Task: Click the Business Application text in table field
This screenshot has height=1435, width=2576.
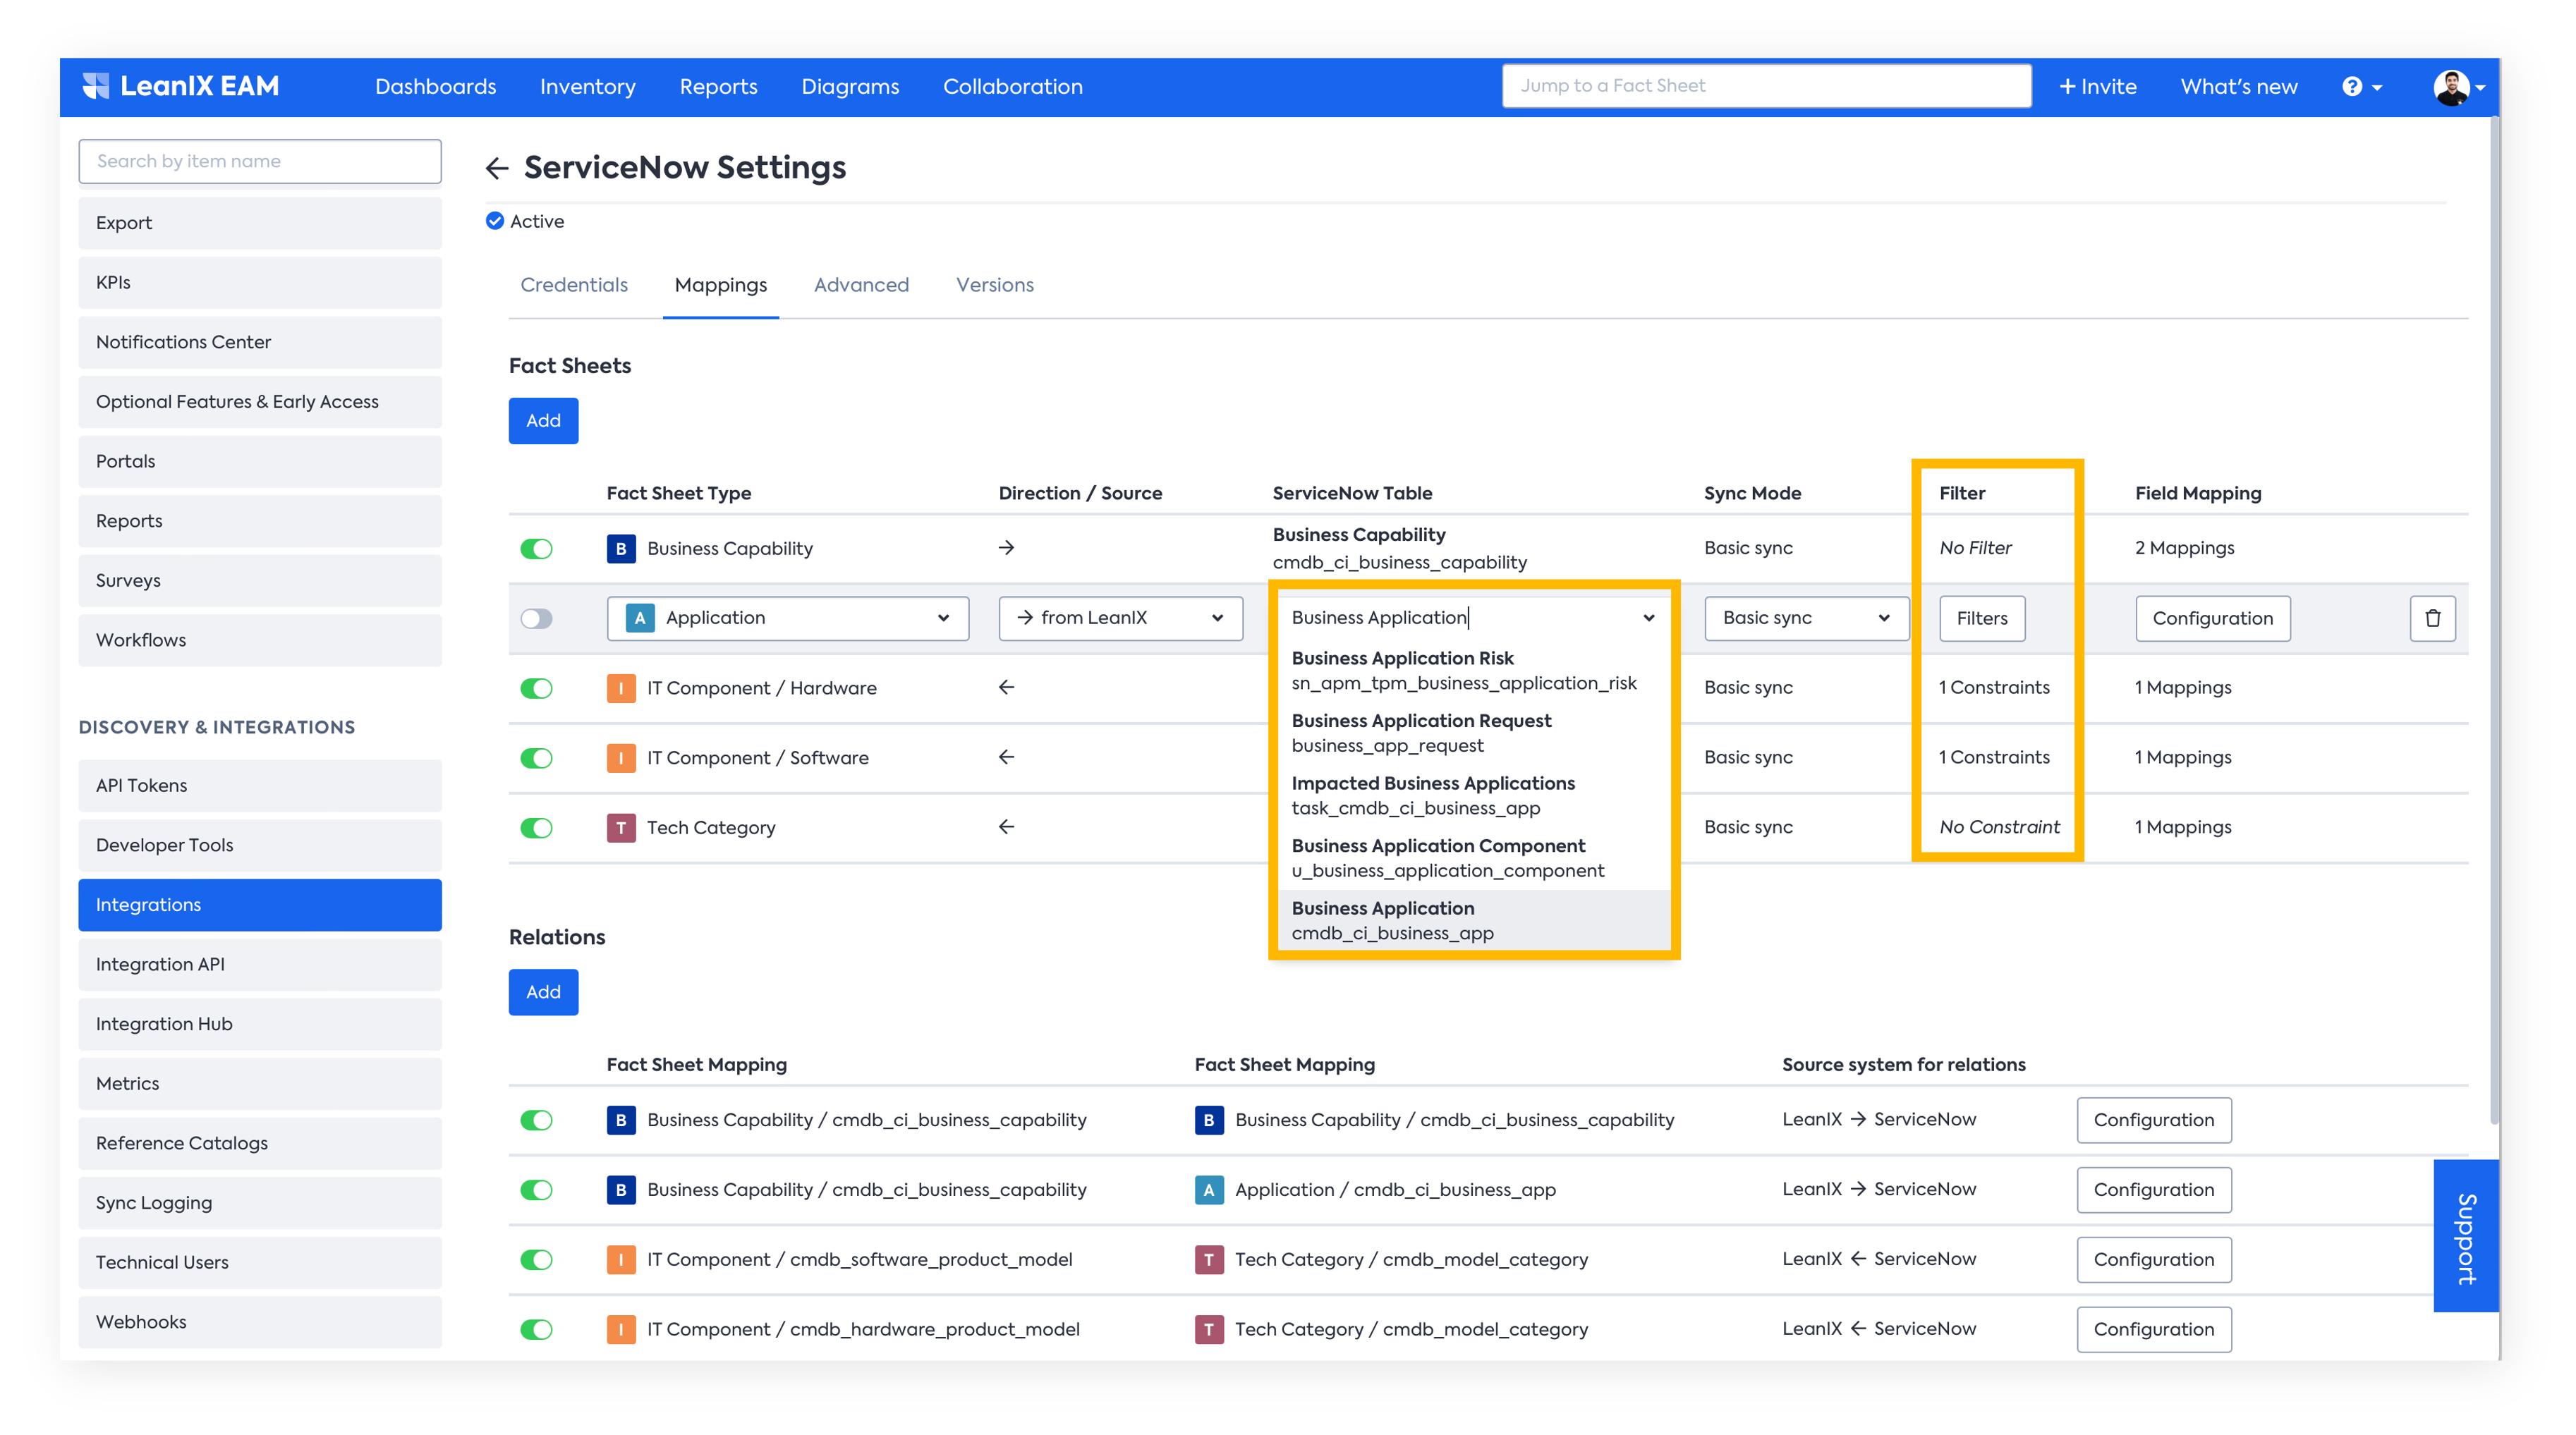Action: [1379, 618]
